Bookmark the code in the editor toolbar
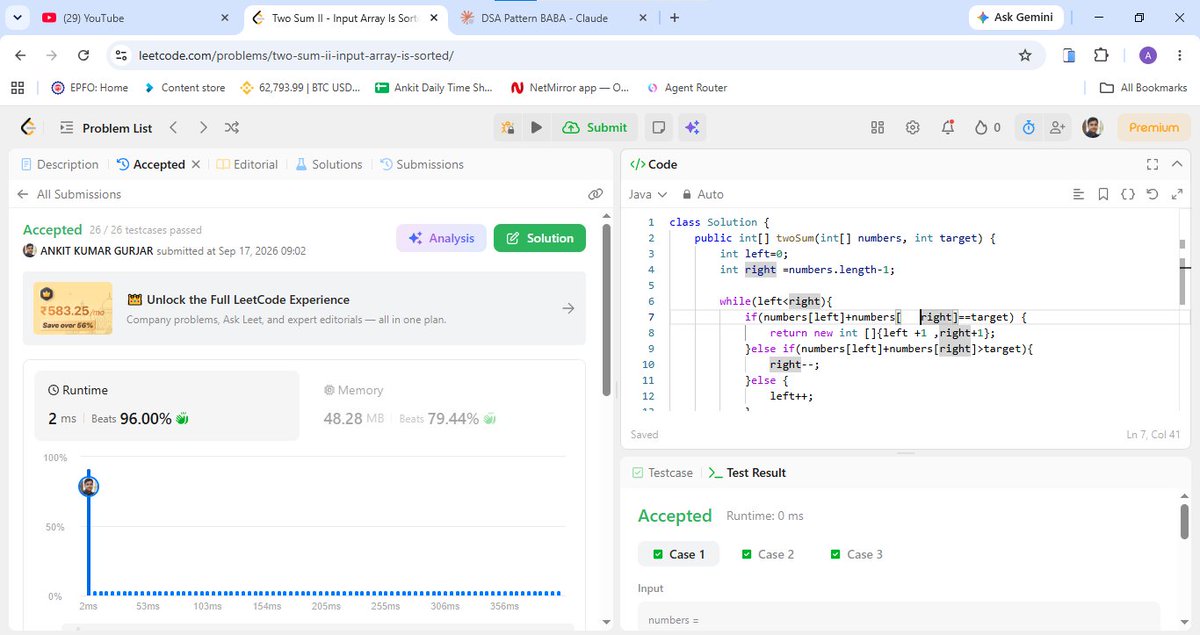 point(1103,194)
